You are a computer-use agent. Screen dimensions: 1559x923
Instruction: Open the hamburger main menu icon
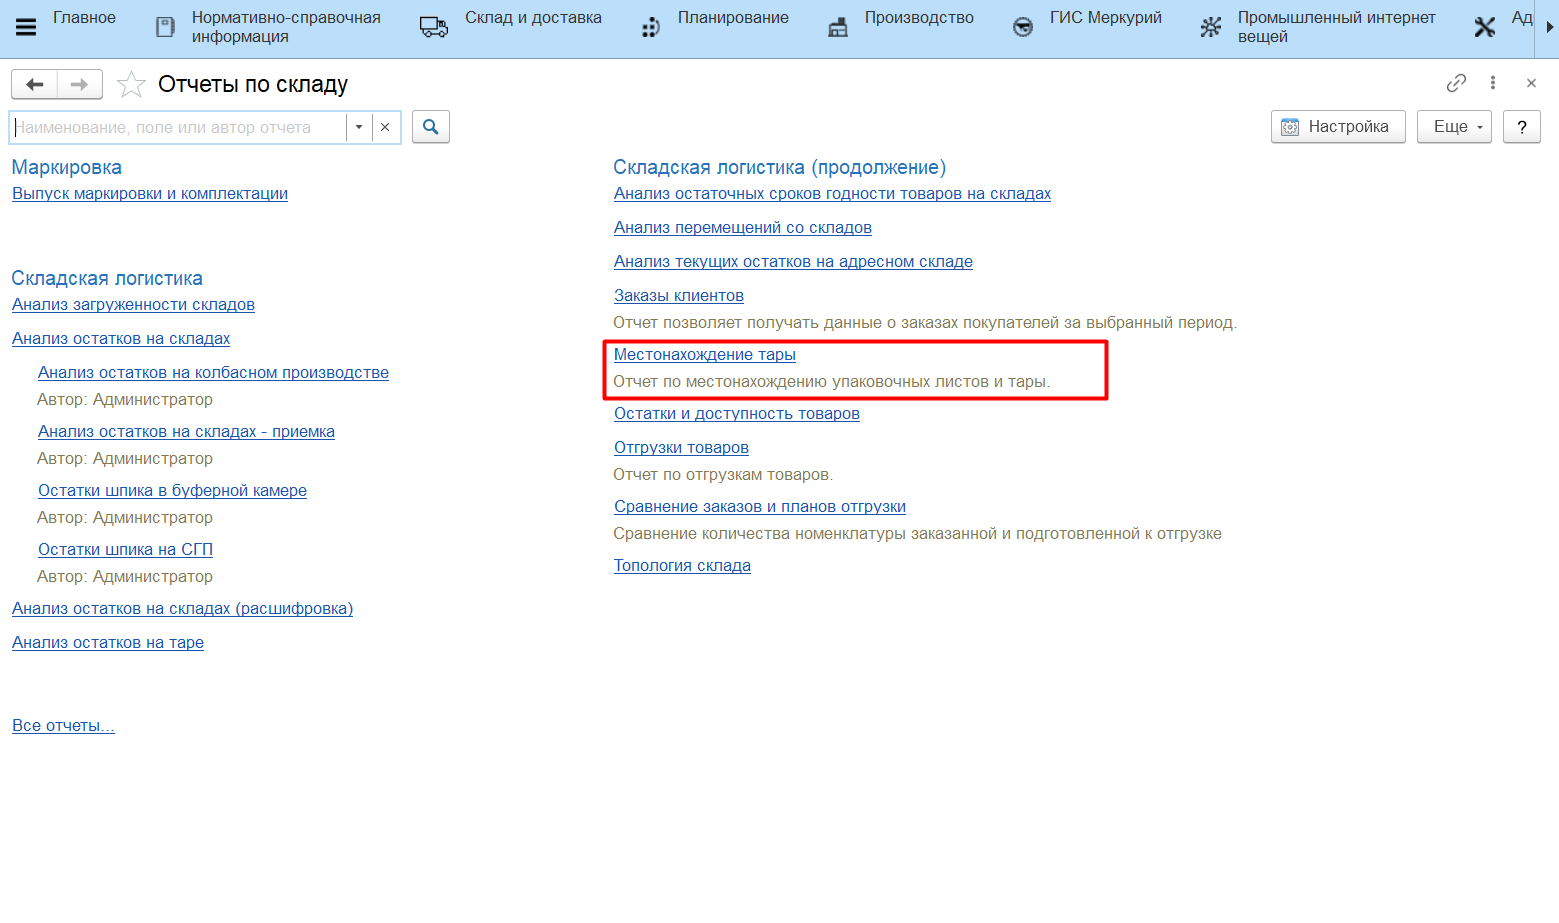[x=26, y=27]
